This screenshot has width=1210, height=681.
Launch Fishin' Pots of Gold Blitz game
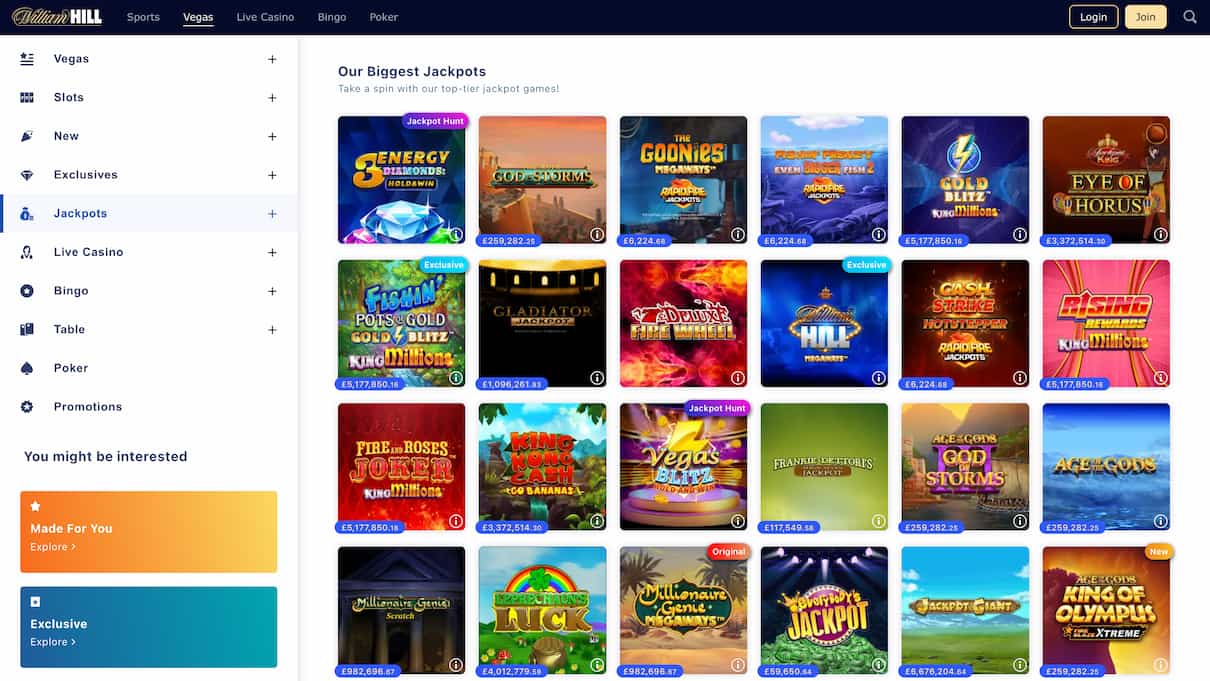tap(401, 324)
